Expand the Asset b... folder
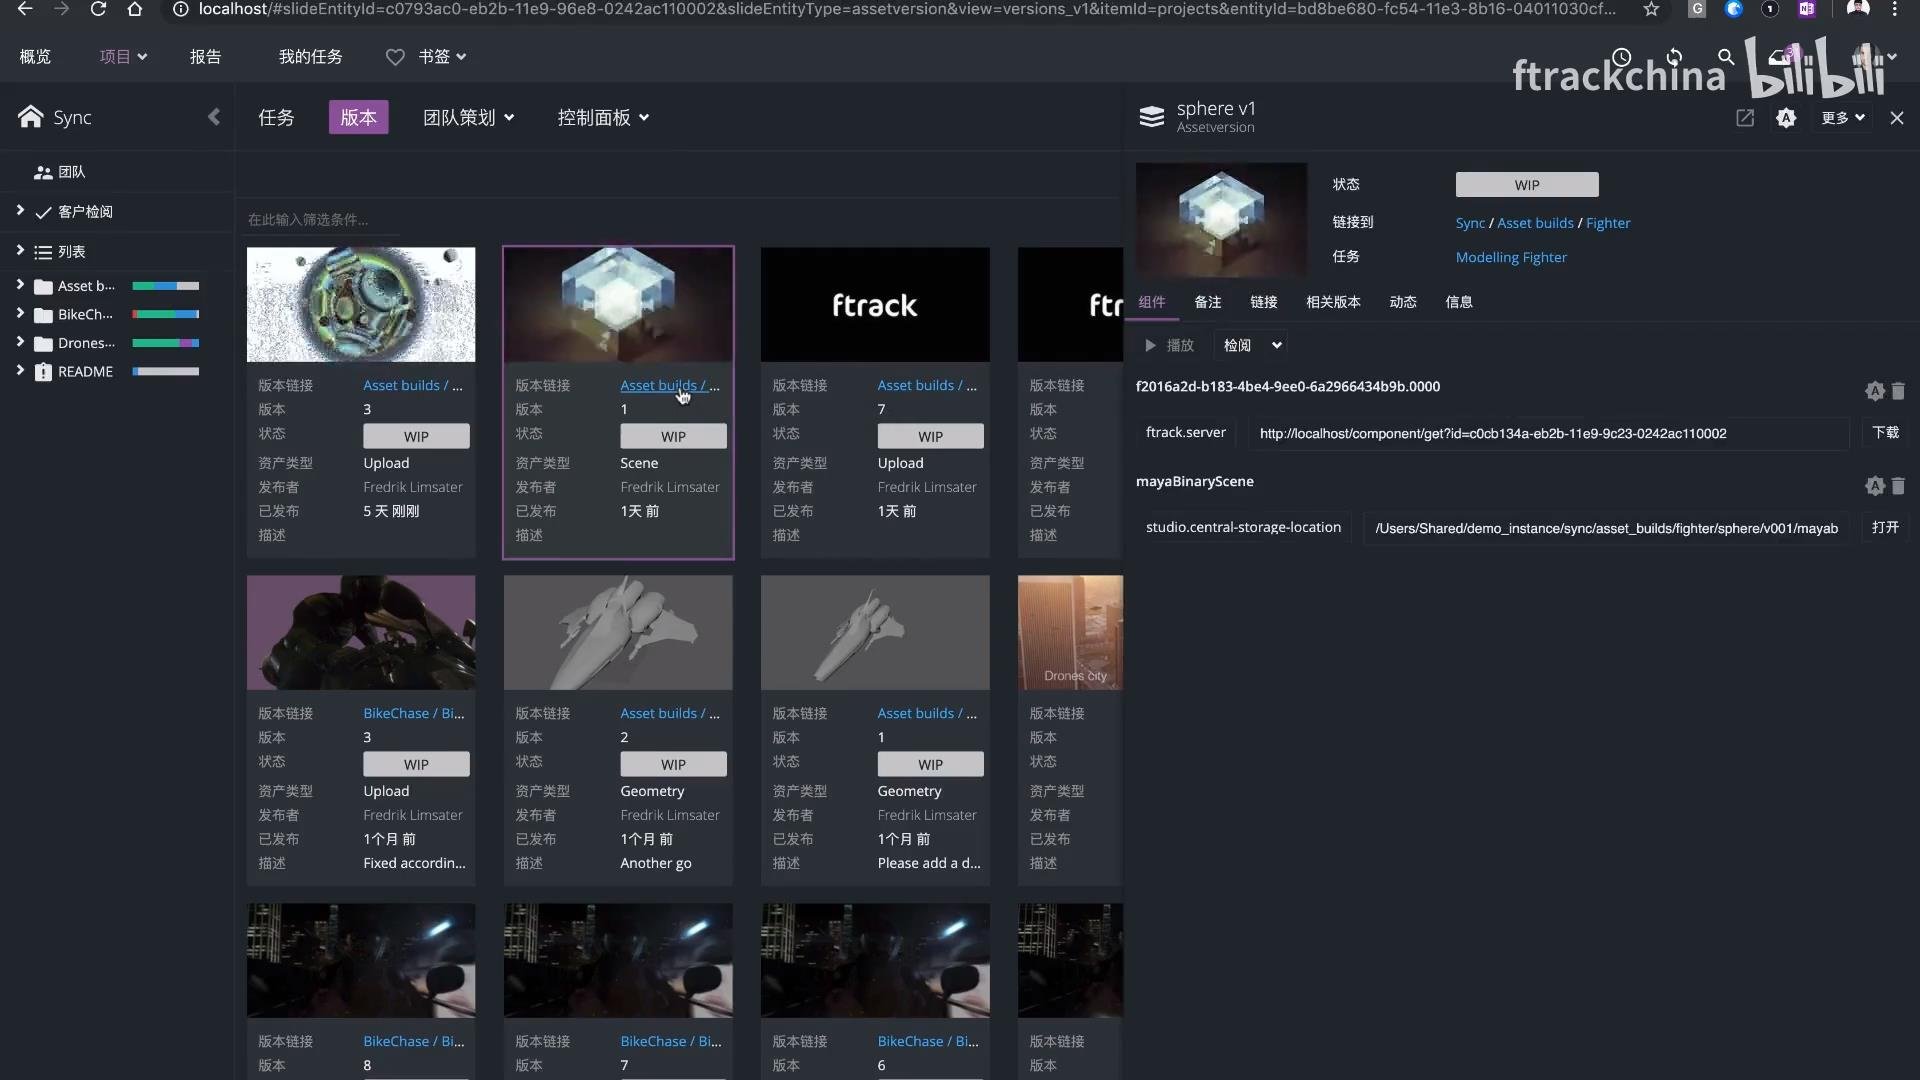The height and width of the screenshot is (1080, 1920). pos(20,285)
